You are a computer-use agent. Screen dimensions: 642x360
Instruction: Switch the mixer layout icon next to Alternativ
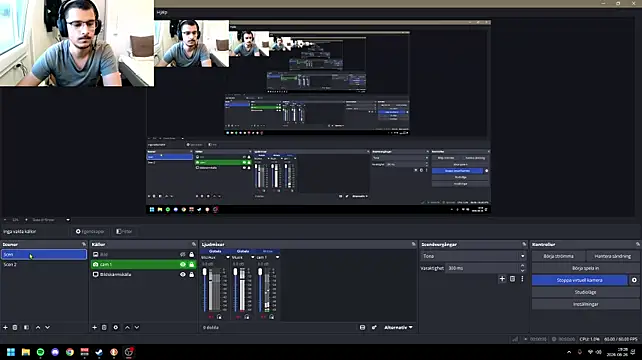tap(362, 328)
